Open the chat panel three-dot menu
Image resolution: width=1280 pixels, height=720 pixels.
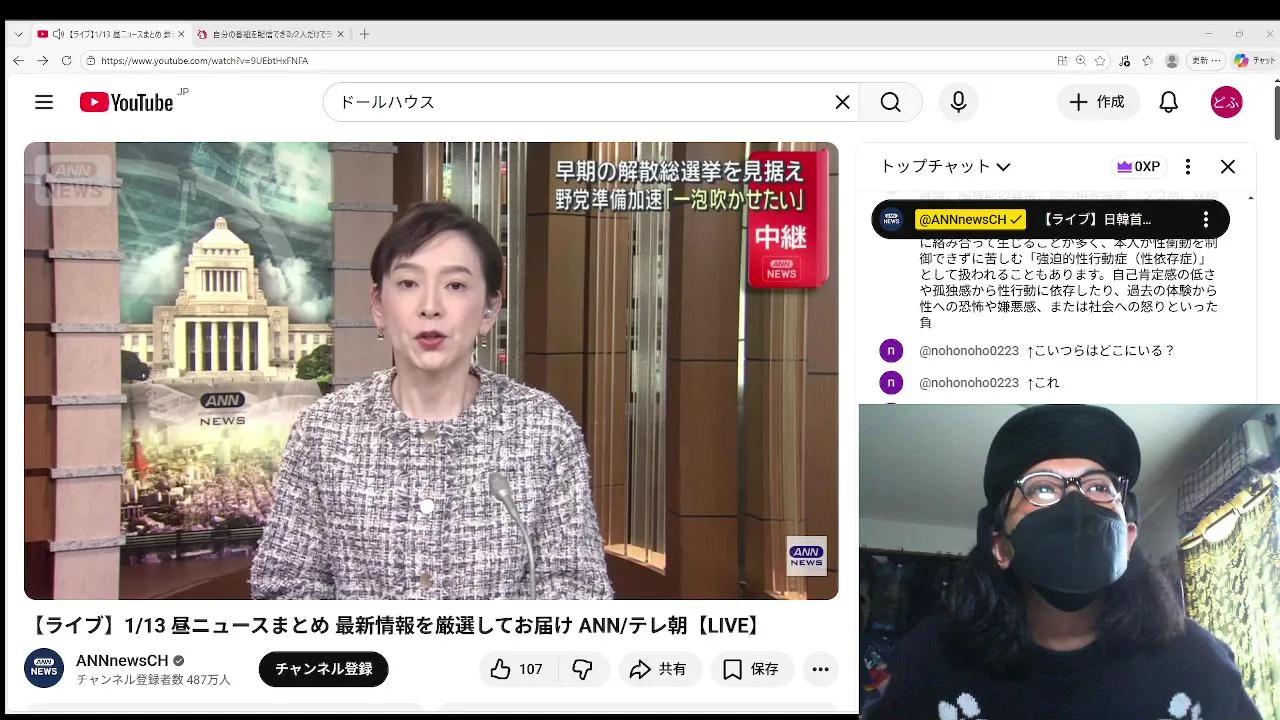click(x=1188, y=167)
